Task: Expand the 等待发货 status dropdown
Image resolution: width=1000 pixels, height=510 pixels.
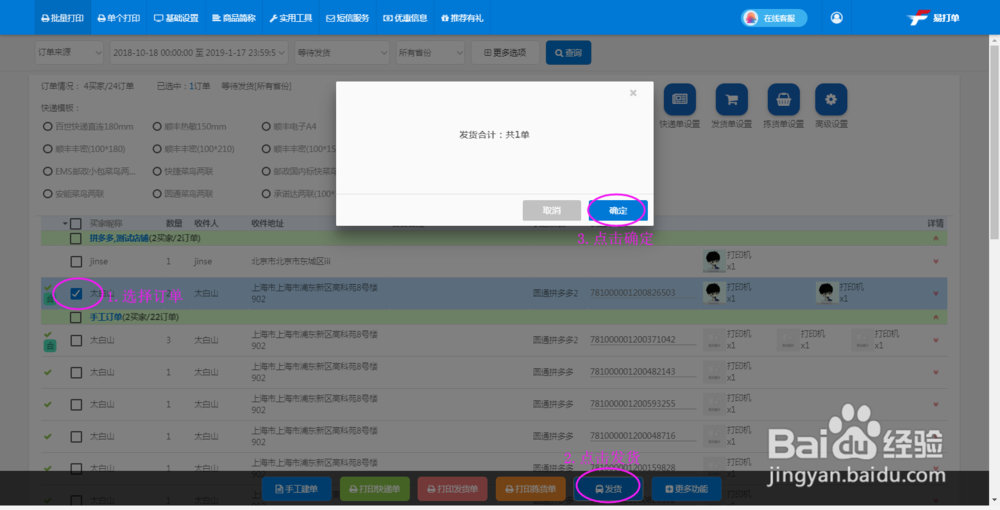Action: click(x=342, y=52)
